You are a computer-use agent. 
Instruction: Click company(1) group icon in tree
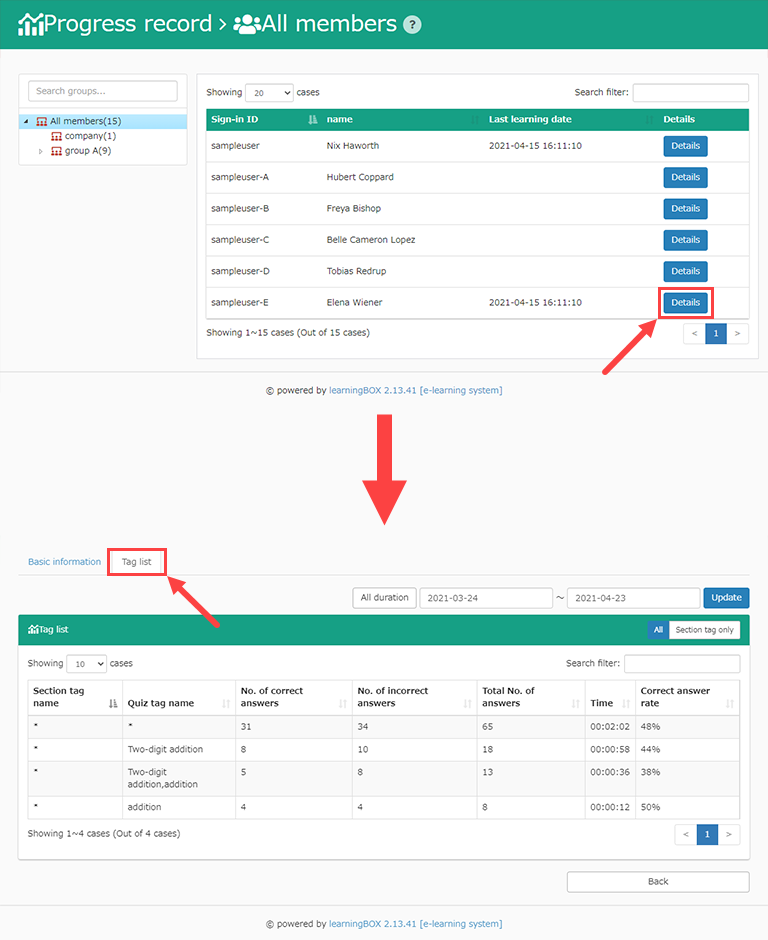coord(57,136)
